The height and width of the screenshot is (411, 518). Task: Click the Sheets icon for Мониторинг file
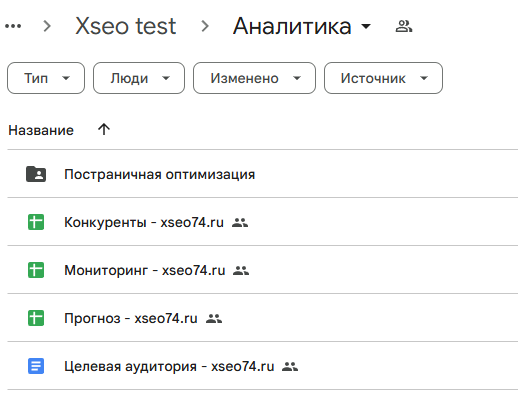(x=36, y=270)
